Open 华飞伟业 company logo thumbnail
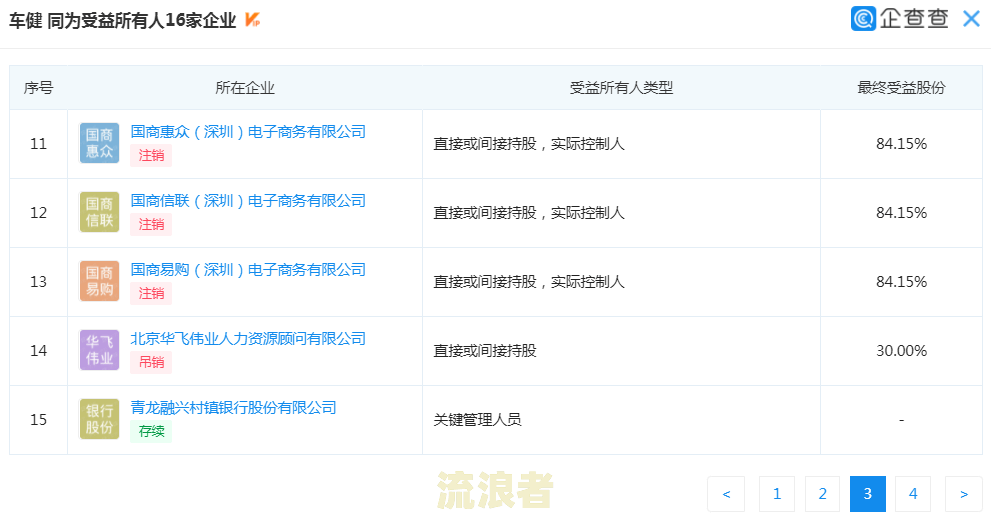Image resolution: width=991 pixels, height=520 pixels. 99,350
